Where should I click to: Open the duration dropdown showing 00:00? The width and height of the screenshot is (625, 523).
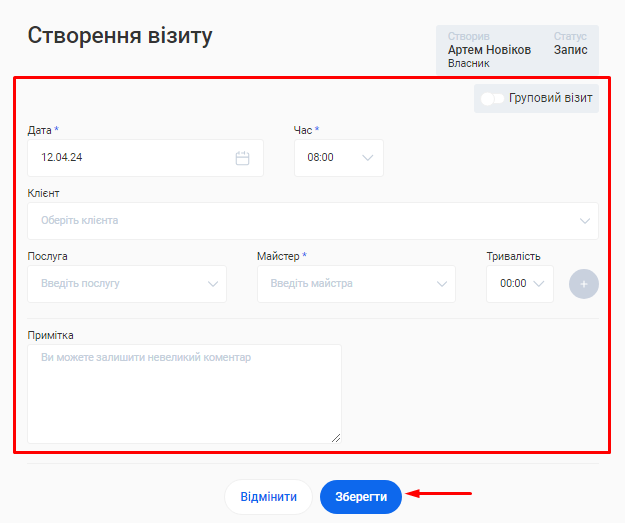514,284
